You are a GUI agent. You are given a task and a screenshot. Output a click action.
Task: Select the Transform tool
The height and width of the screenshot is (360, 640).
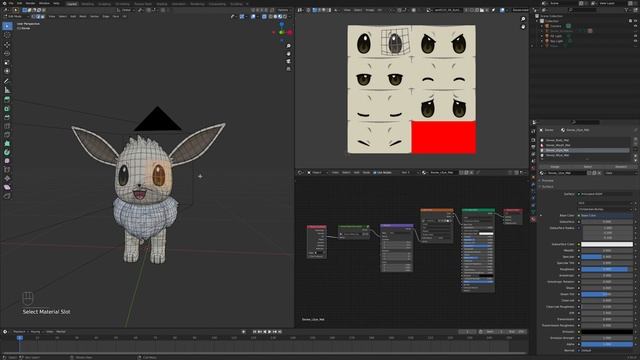7,71
